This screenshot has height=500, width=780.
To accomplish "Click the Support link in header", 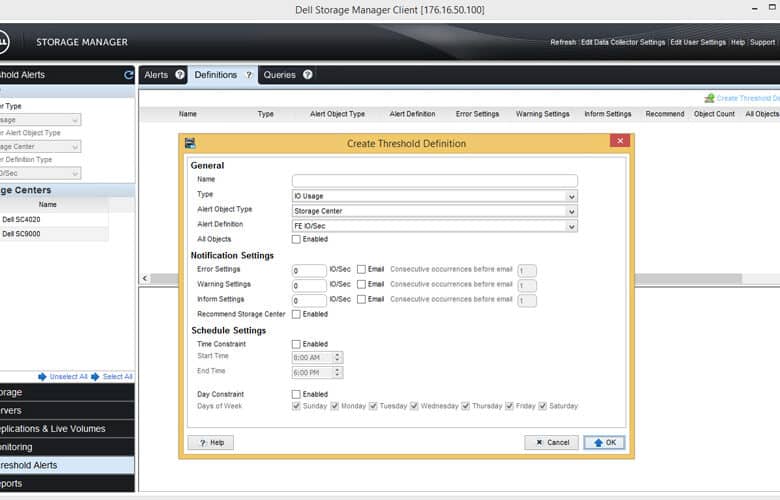I will coord(763,42).
